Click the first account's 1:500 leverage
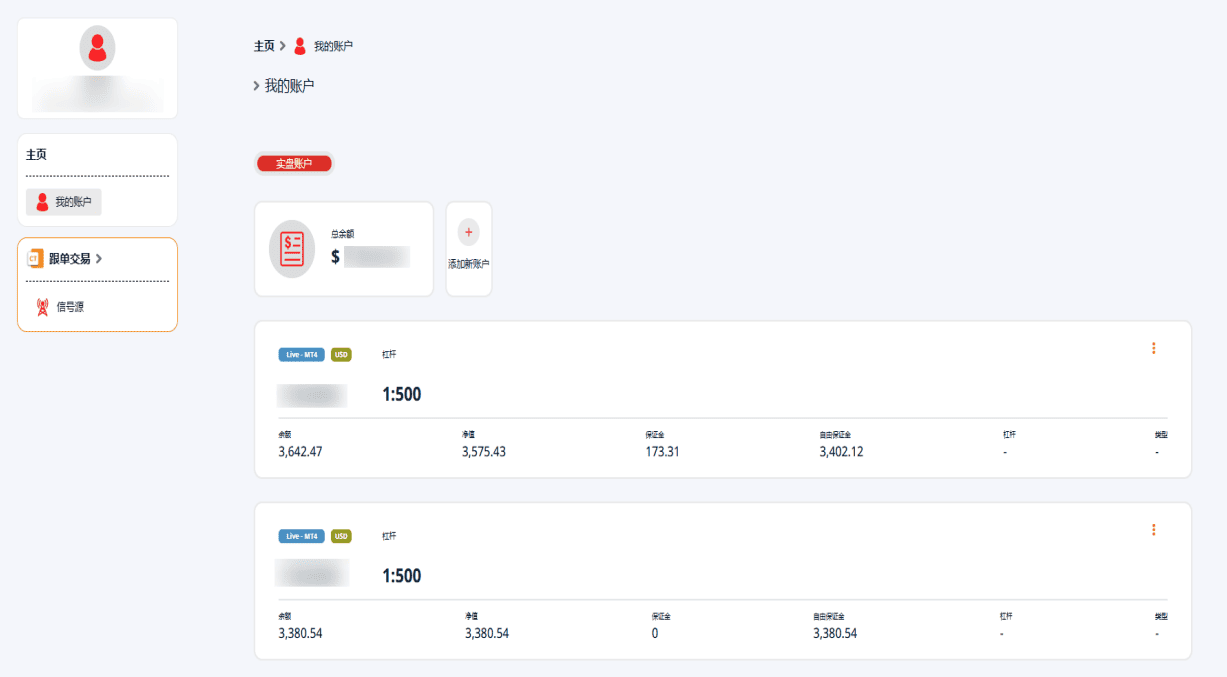The image size is (1227, 677). click(x=402, y=394)
